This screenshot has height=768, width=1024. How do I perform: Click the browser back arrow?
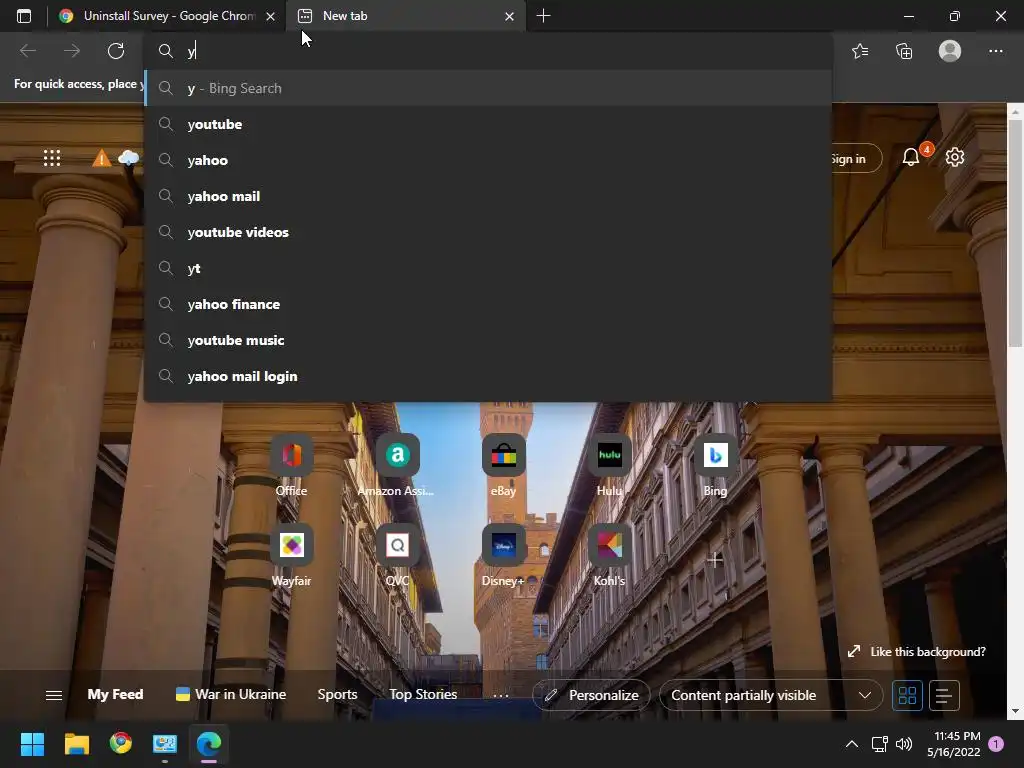pyautogui.click(x=27, y=51)
